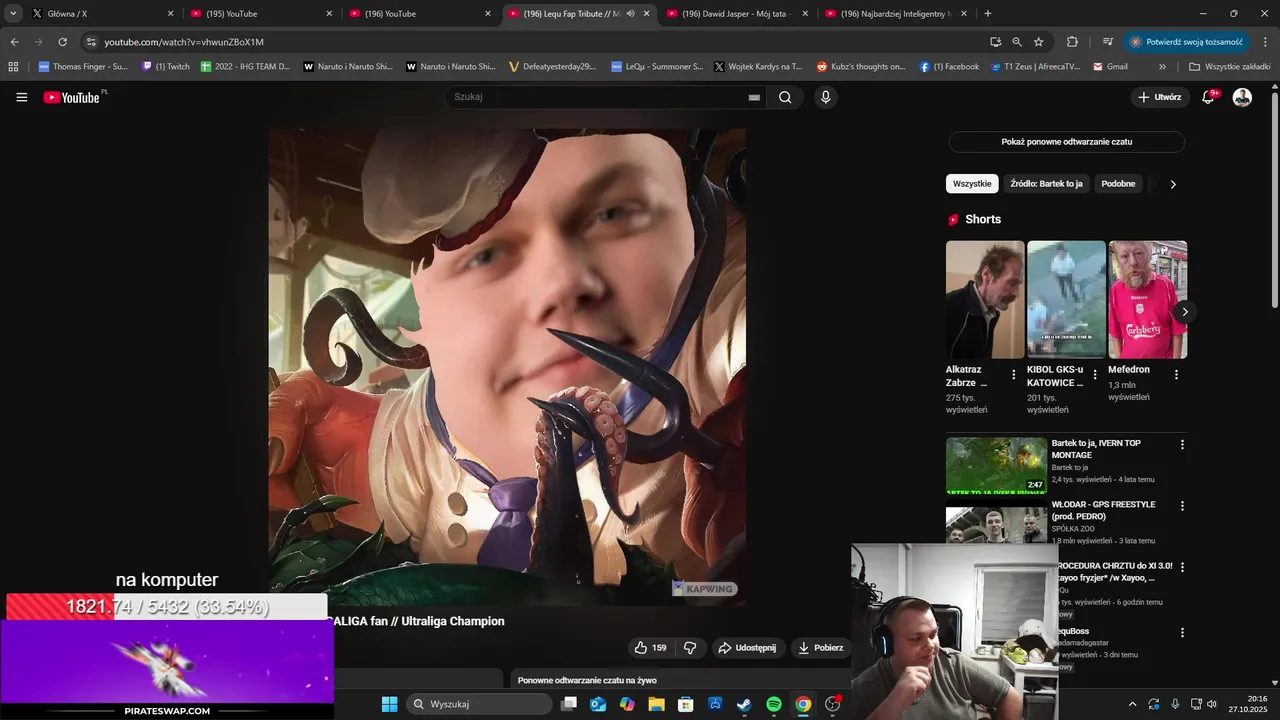Open the tab search dropdown arrow

tap(13, 14)
